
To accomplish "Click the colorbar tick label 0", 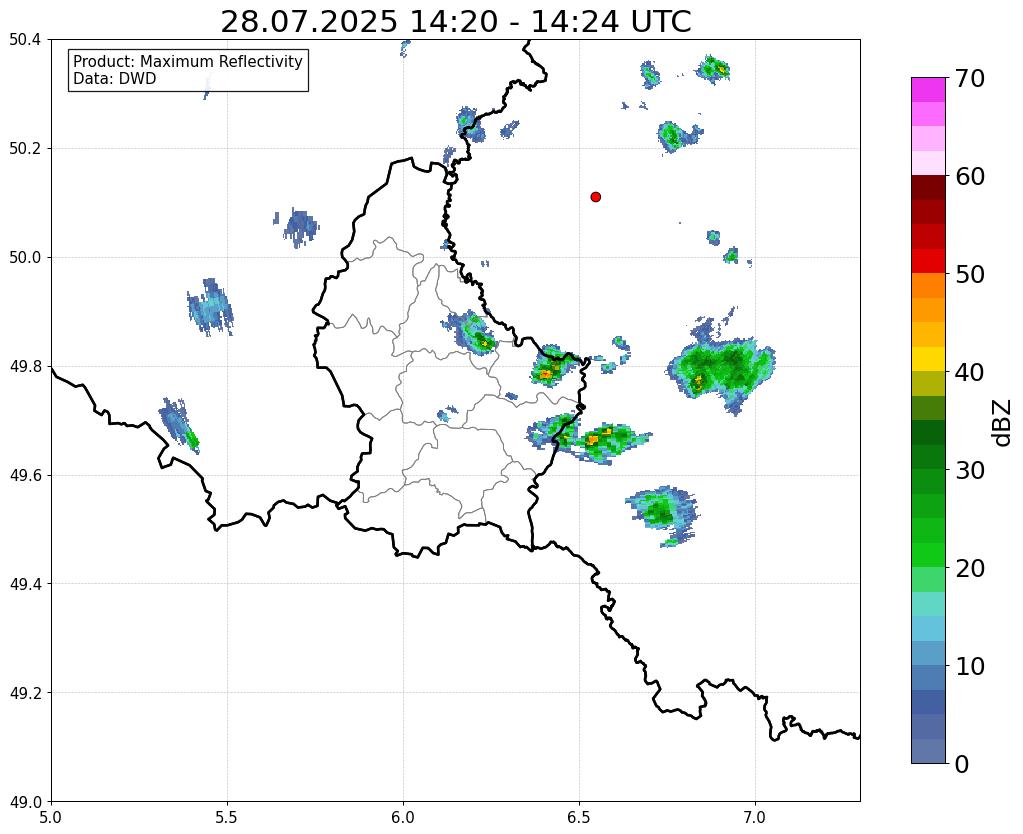I will coord(962,764).
